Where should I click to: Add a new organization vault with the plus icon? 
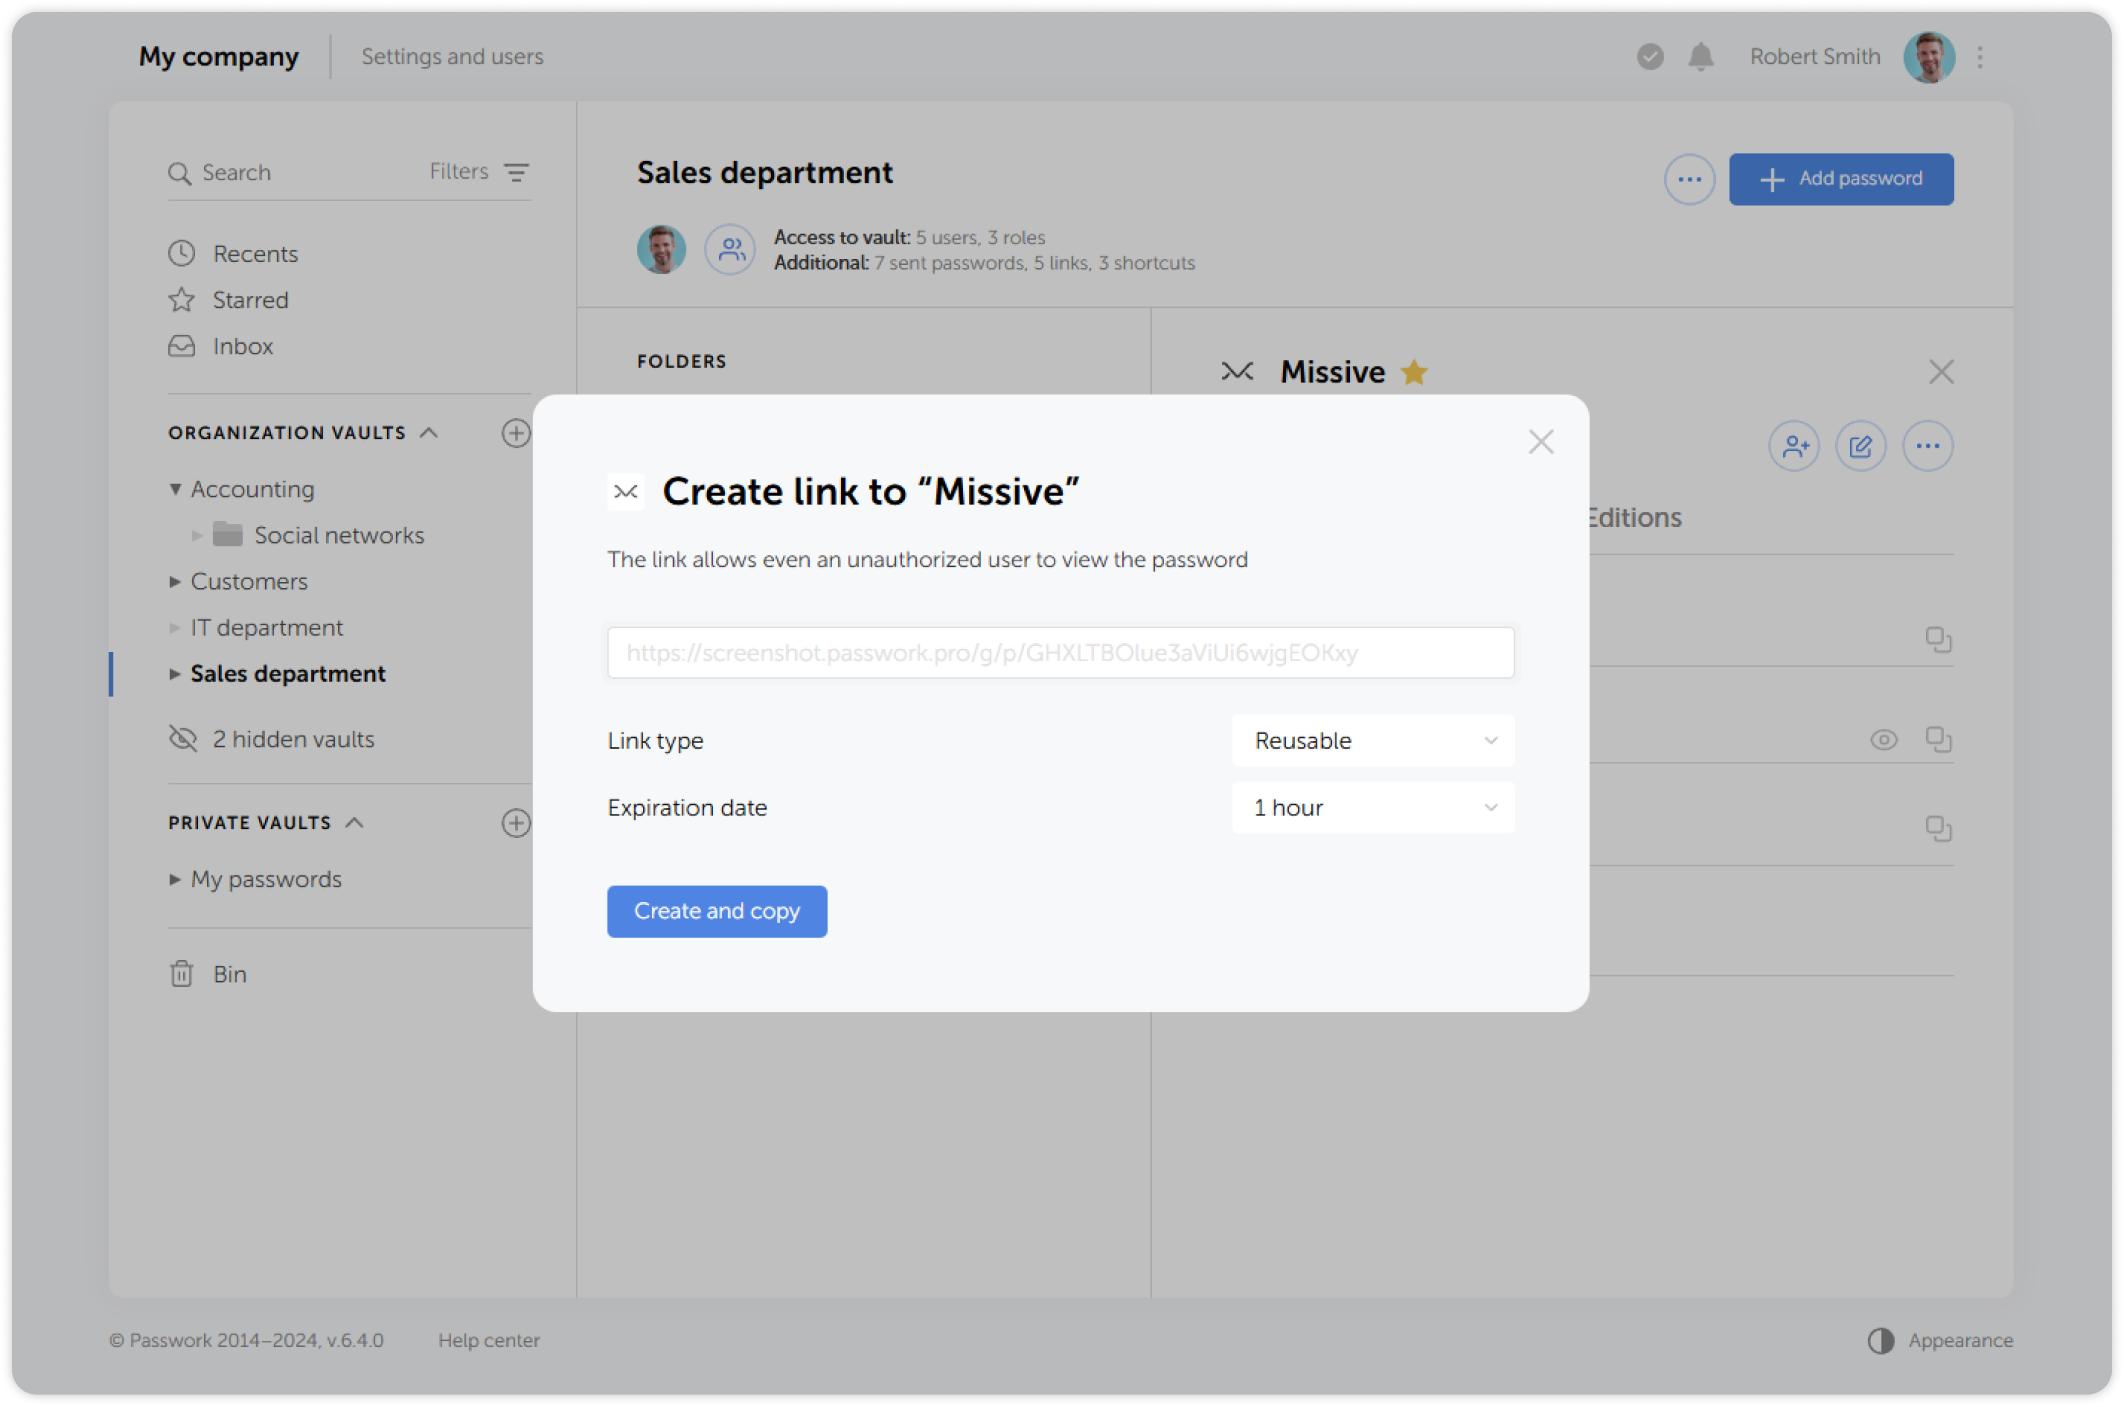(516, 433)
